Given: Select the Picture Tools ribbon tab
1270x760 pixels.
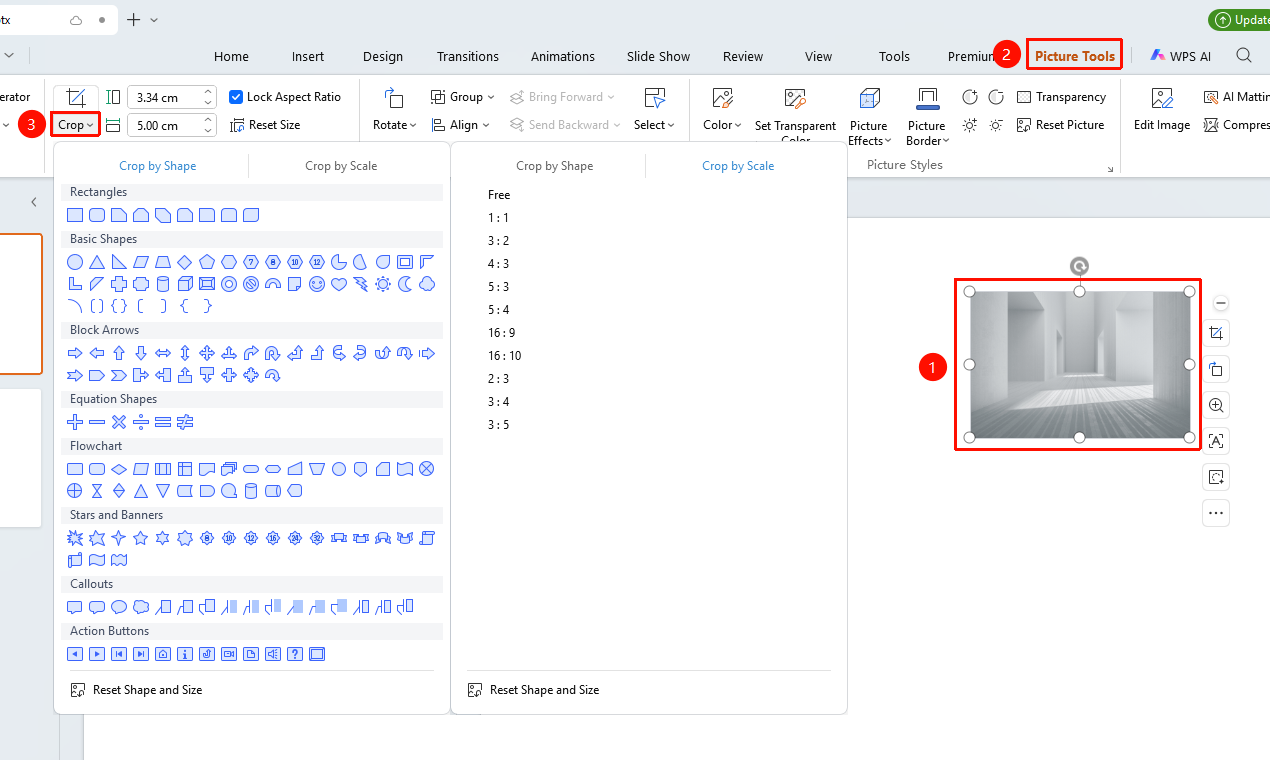Looking at the screenshot, I should click(1075, 56).
